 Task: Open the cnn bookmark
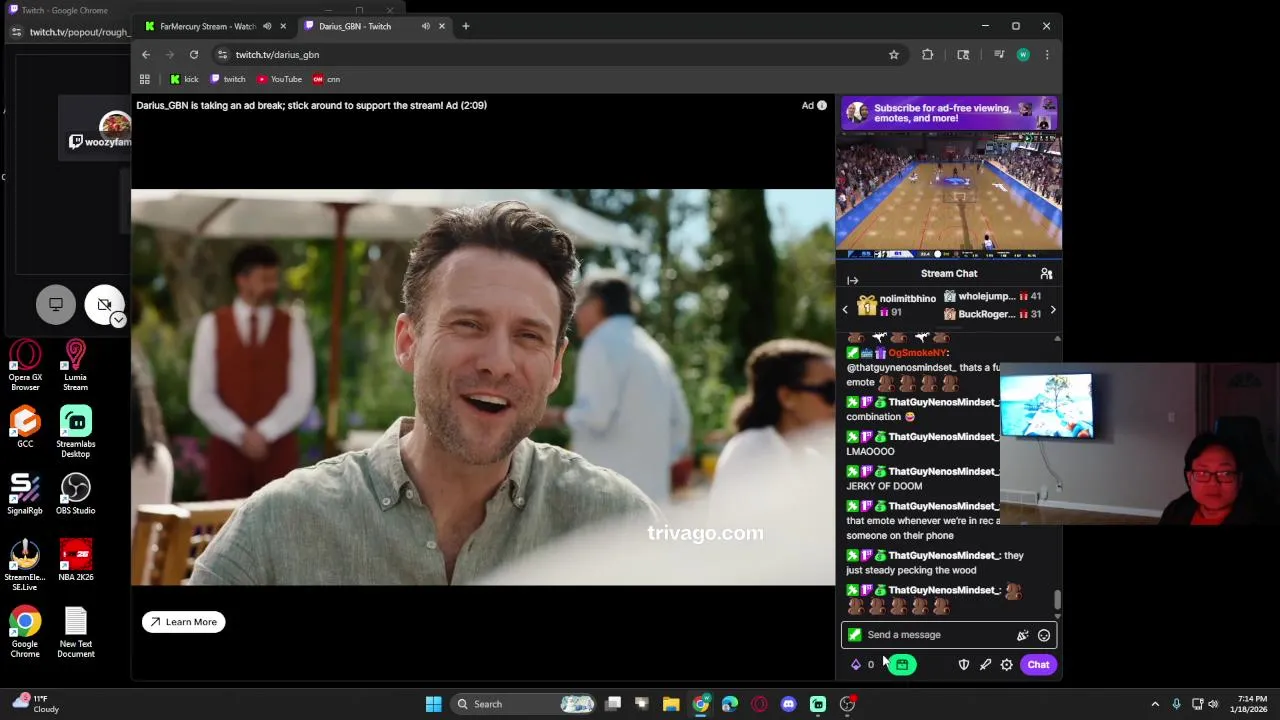[x=326, y=79]
